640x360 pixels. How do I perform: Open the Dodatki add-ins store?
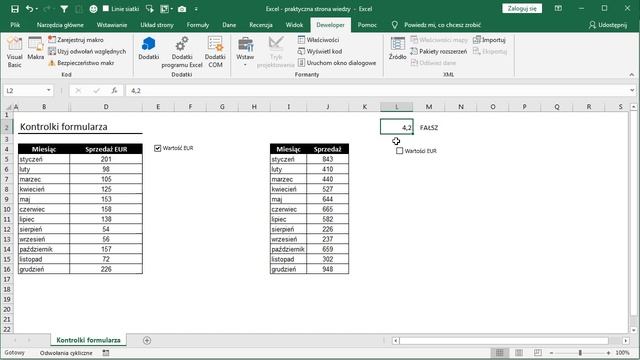149,49
